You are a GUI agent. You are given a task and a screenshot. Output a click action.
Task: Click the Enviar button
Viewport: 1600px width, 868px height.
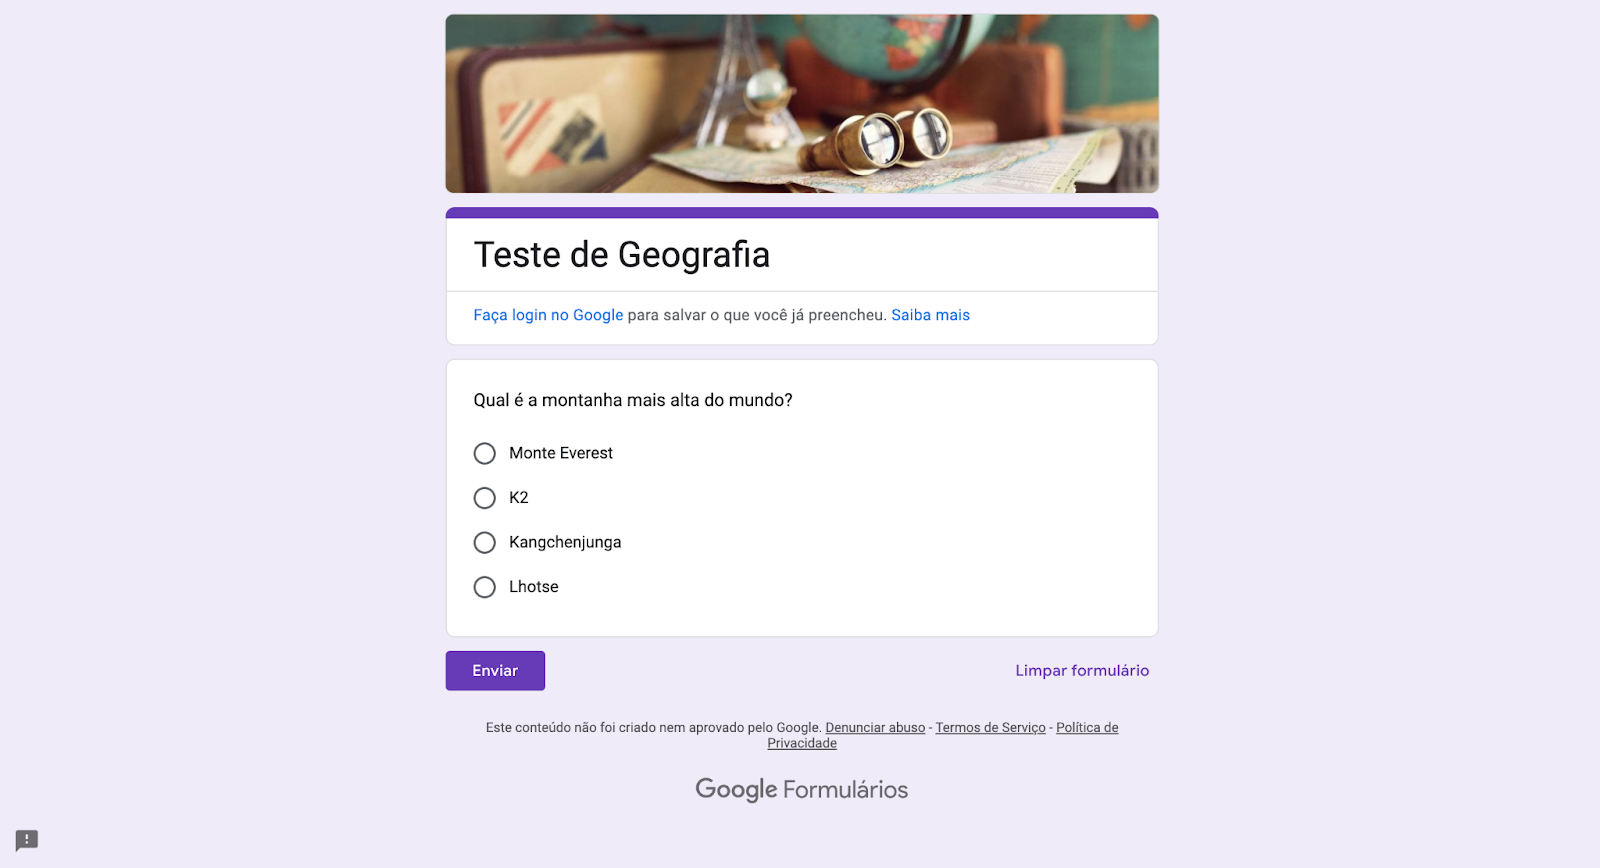pos(494,670)
